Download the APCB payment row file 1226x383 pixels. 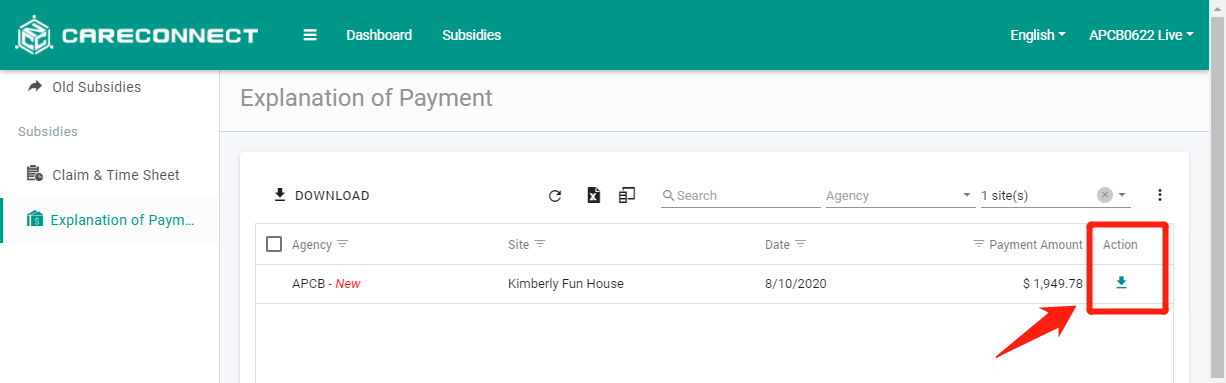(1121, 283)
